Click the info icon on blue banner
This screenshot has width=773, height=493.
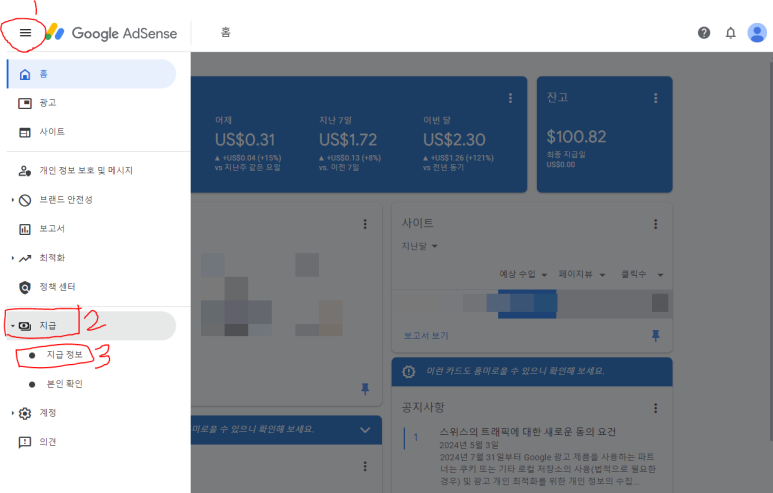point(409,372)
